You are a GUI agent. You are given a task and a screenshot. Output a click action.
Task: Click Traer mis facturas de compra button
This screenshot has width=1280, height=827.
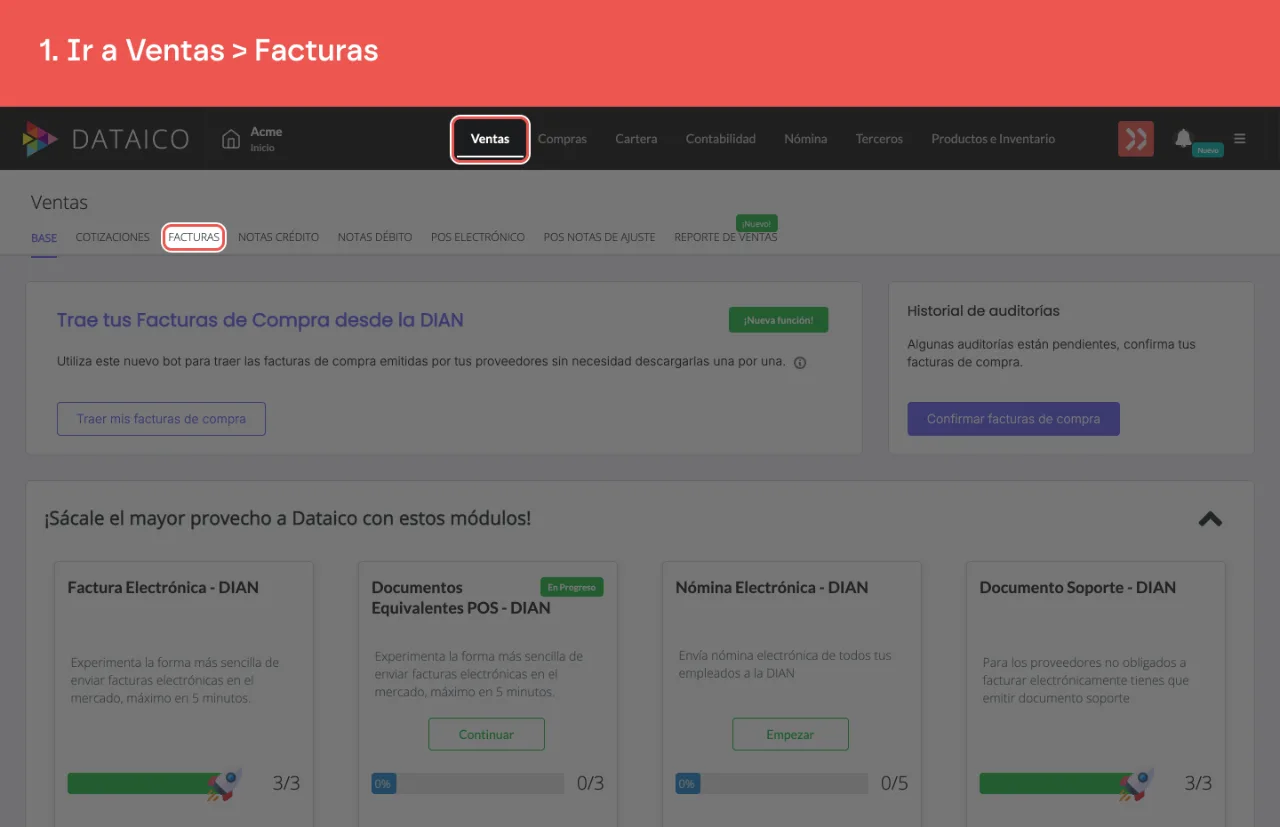click(x=161, y=419)
